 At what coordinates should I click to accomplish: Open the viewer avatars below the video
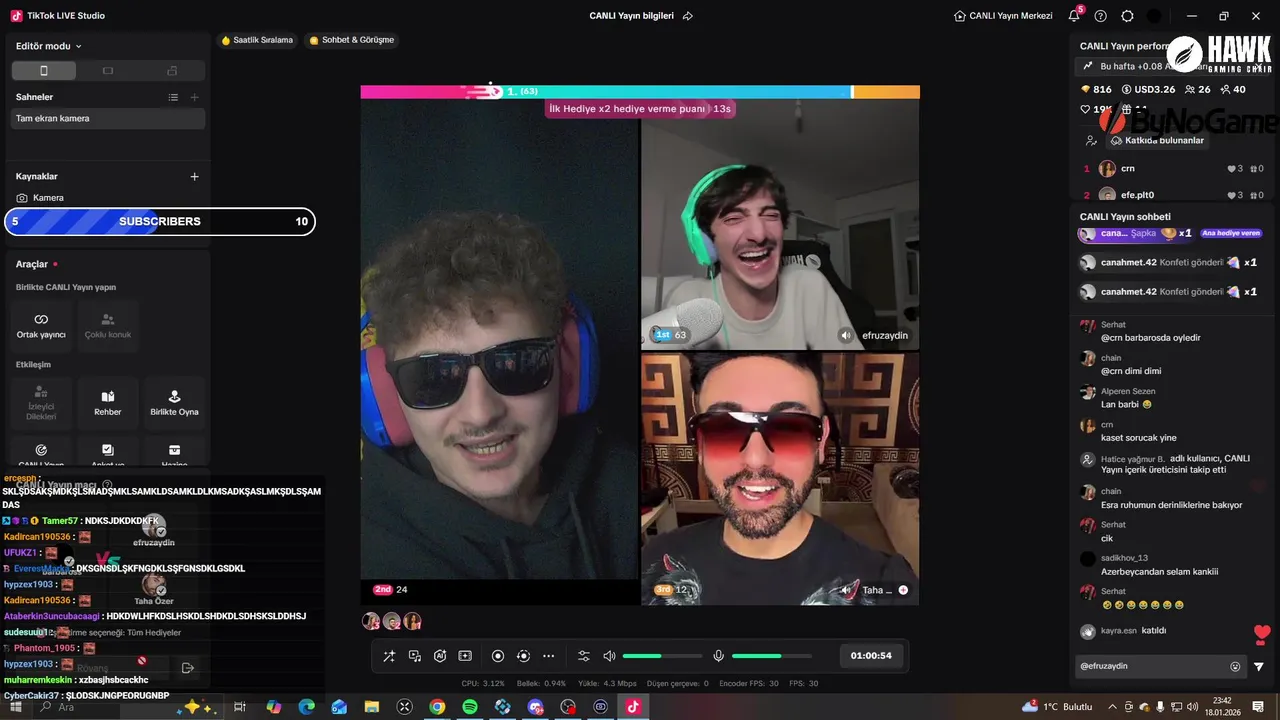tap(391, 621)
